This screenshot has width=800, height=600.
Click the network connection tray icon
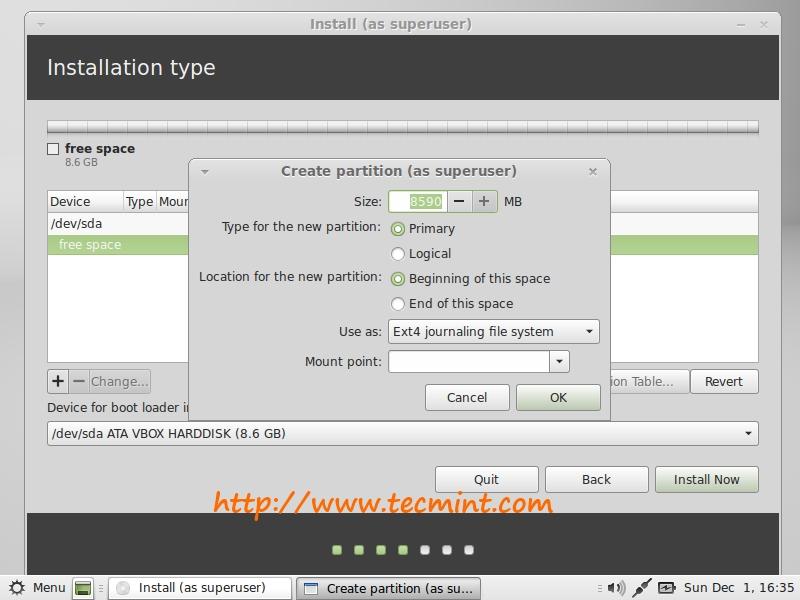pos(642,588)
